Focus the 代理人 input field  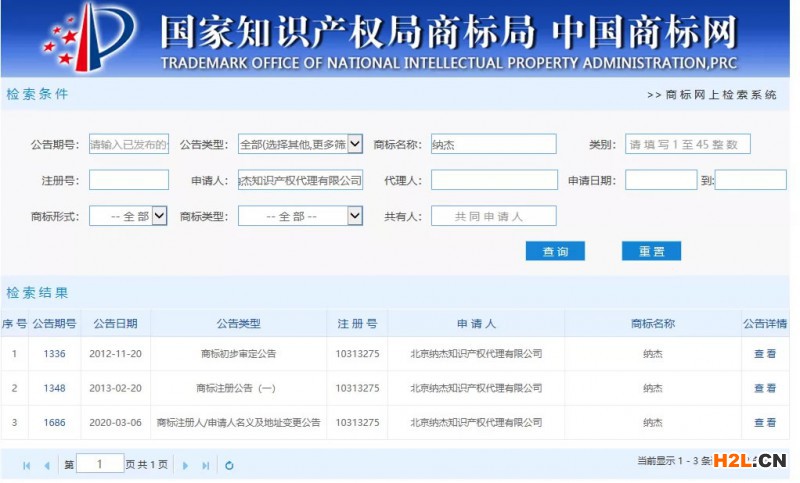pos(494,180)
